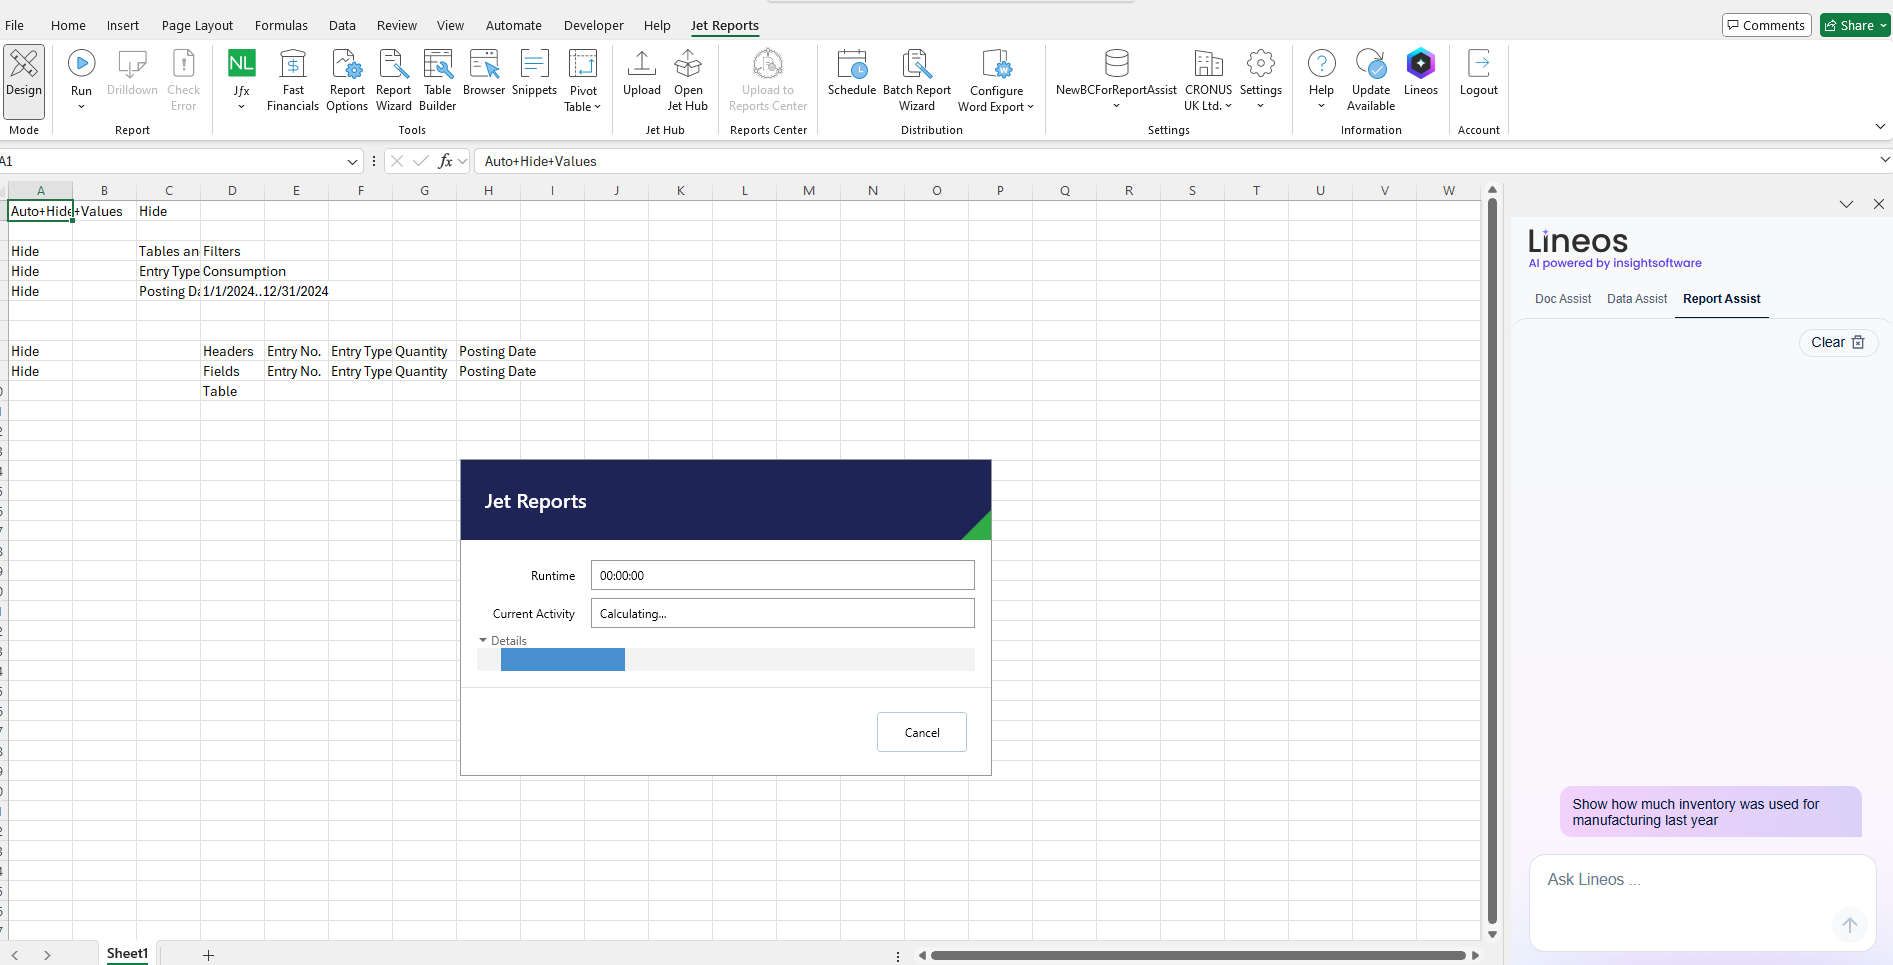This screenshot has height=965, width=1893.
Task: Clear the Report Assist chat history
Action: (x=1838, y=342)
